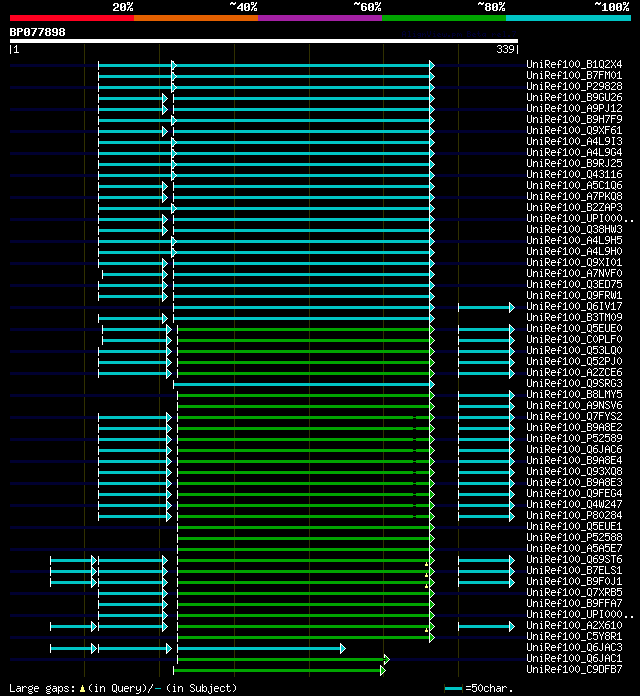This screenshot has width=640, height=696.
Task: Click subject name UniRef100_Q93XQ8
Action: [x=574, y=471]
